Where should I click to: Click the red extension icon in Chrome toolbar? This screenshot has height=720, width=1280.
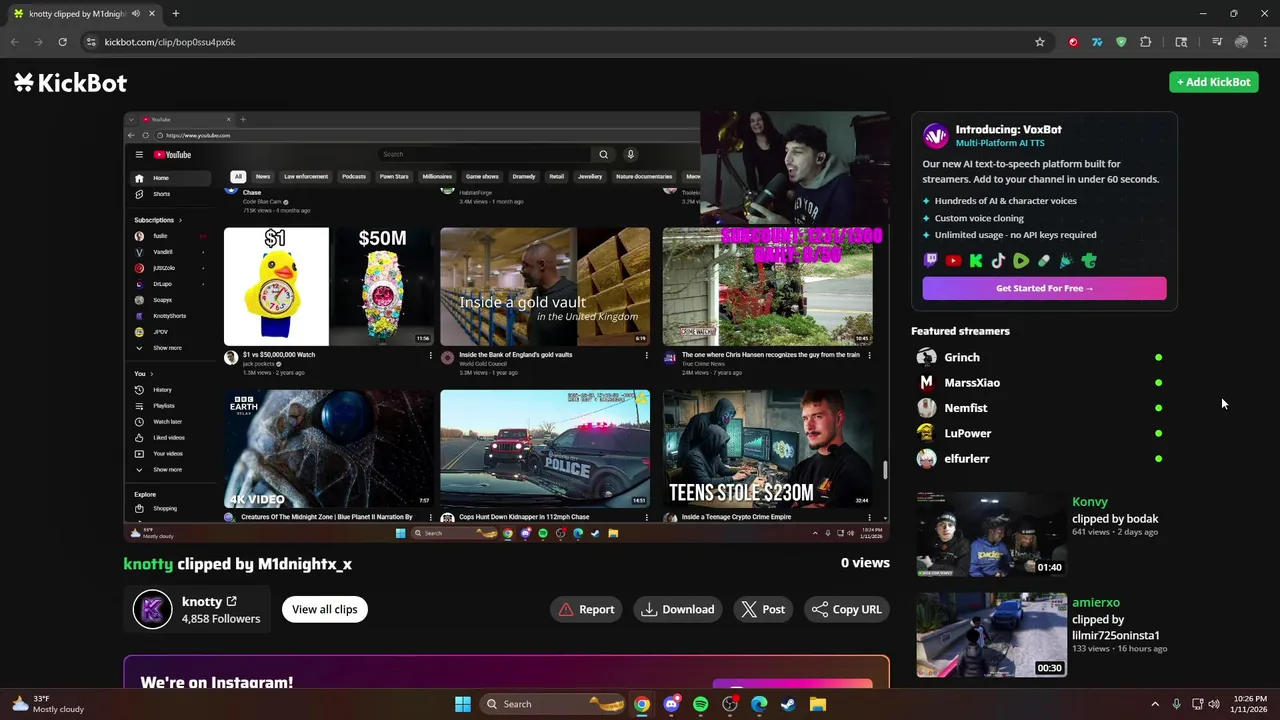(x=1073, y=42)
